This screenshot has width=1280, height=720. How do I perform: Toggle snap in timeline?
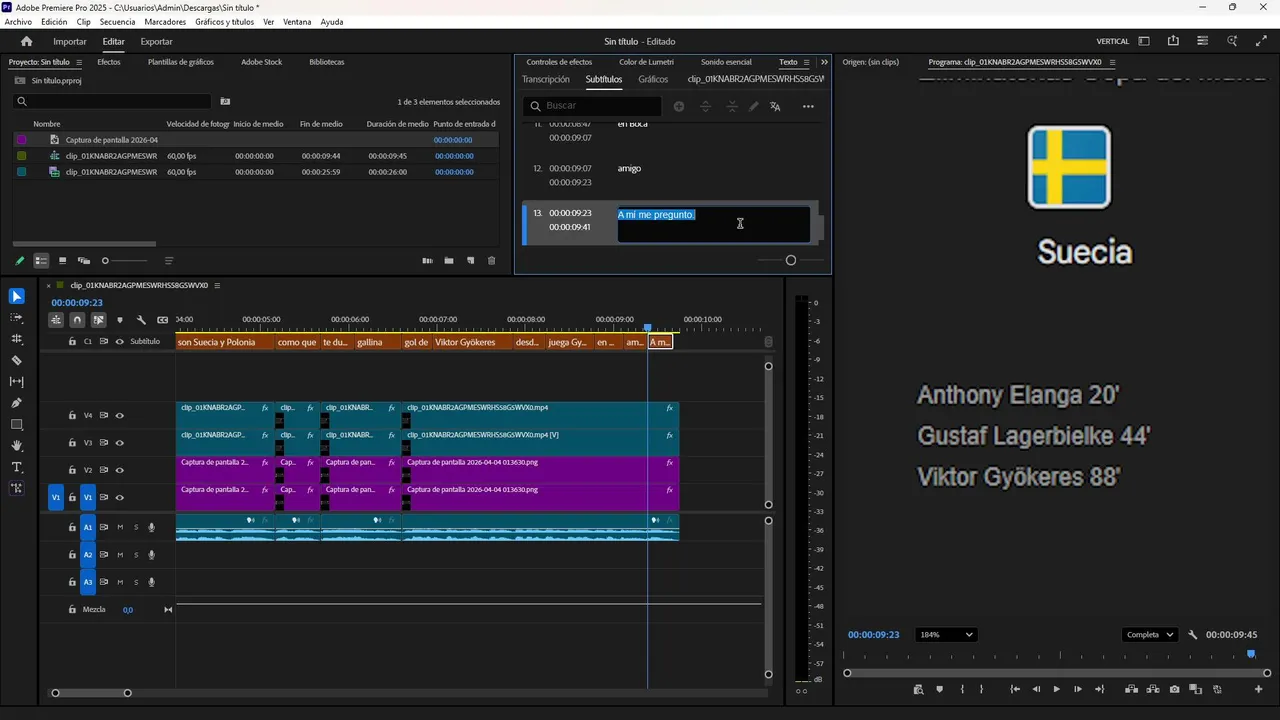click(77, 320)
